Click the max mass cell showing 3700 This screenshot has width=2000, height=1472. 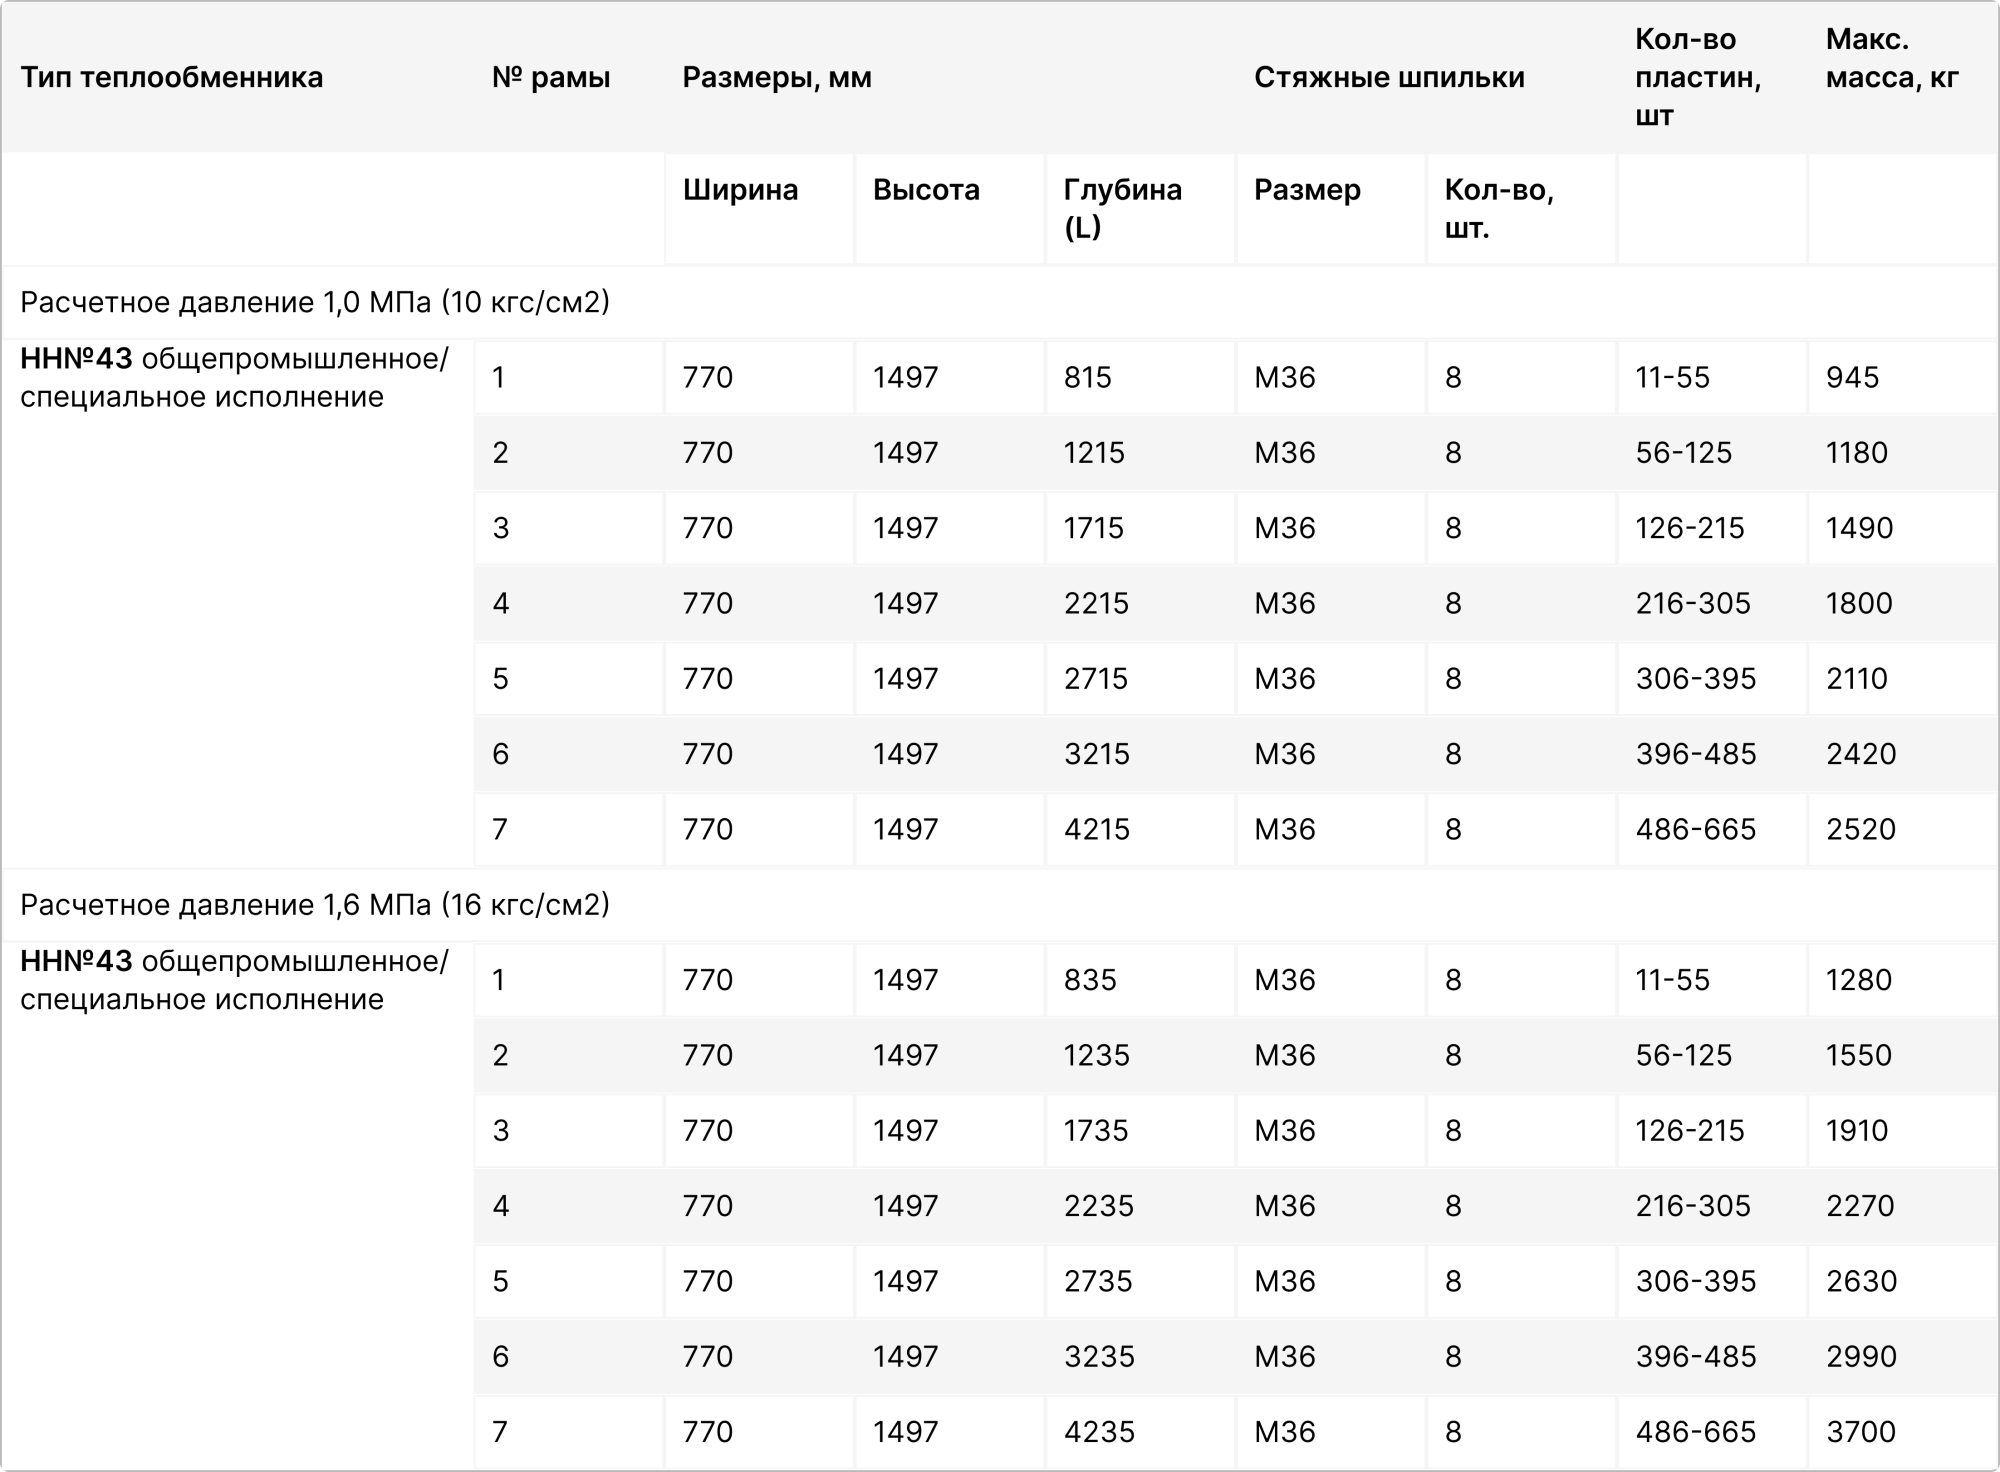click(1861, 1432)
